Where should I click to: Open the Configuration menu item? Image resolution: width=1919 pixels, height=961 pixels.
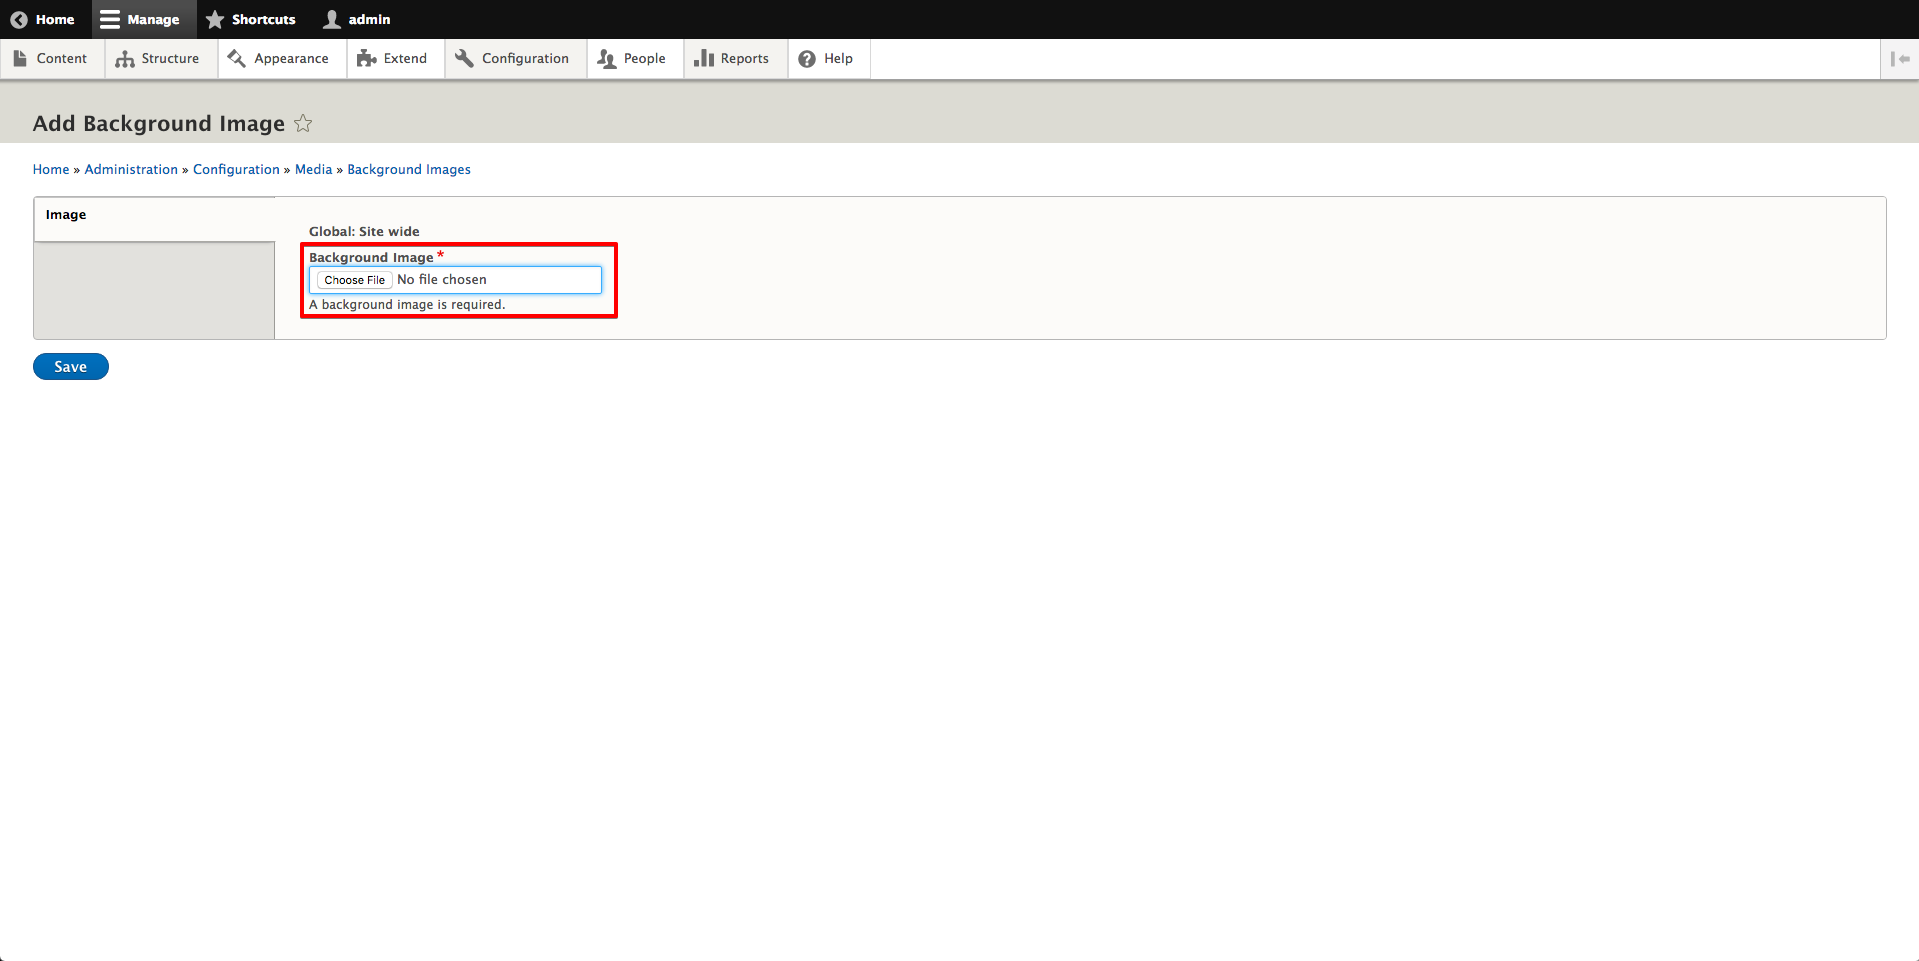point(513,59)
